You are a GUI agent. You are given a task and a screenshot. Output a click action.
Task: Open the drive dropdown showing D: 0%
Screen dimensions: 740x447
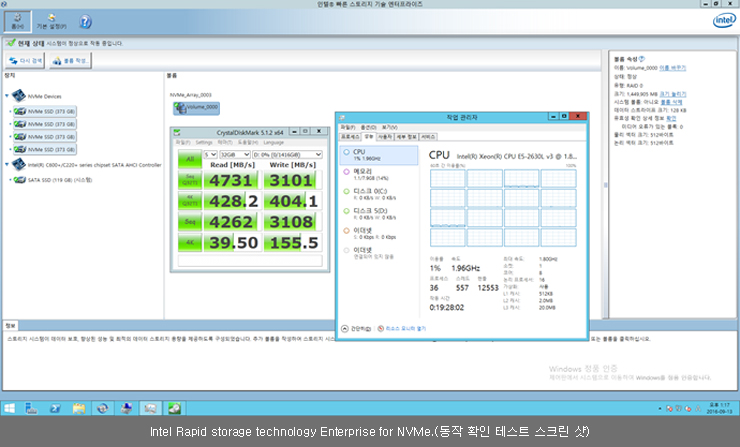point(287,154)
